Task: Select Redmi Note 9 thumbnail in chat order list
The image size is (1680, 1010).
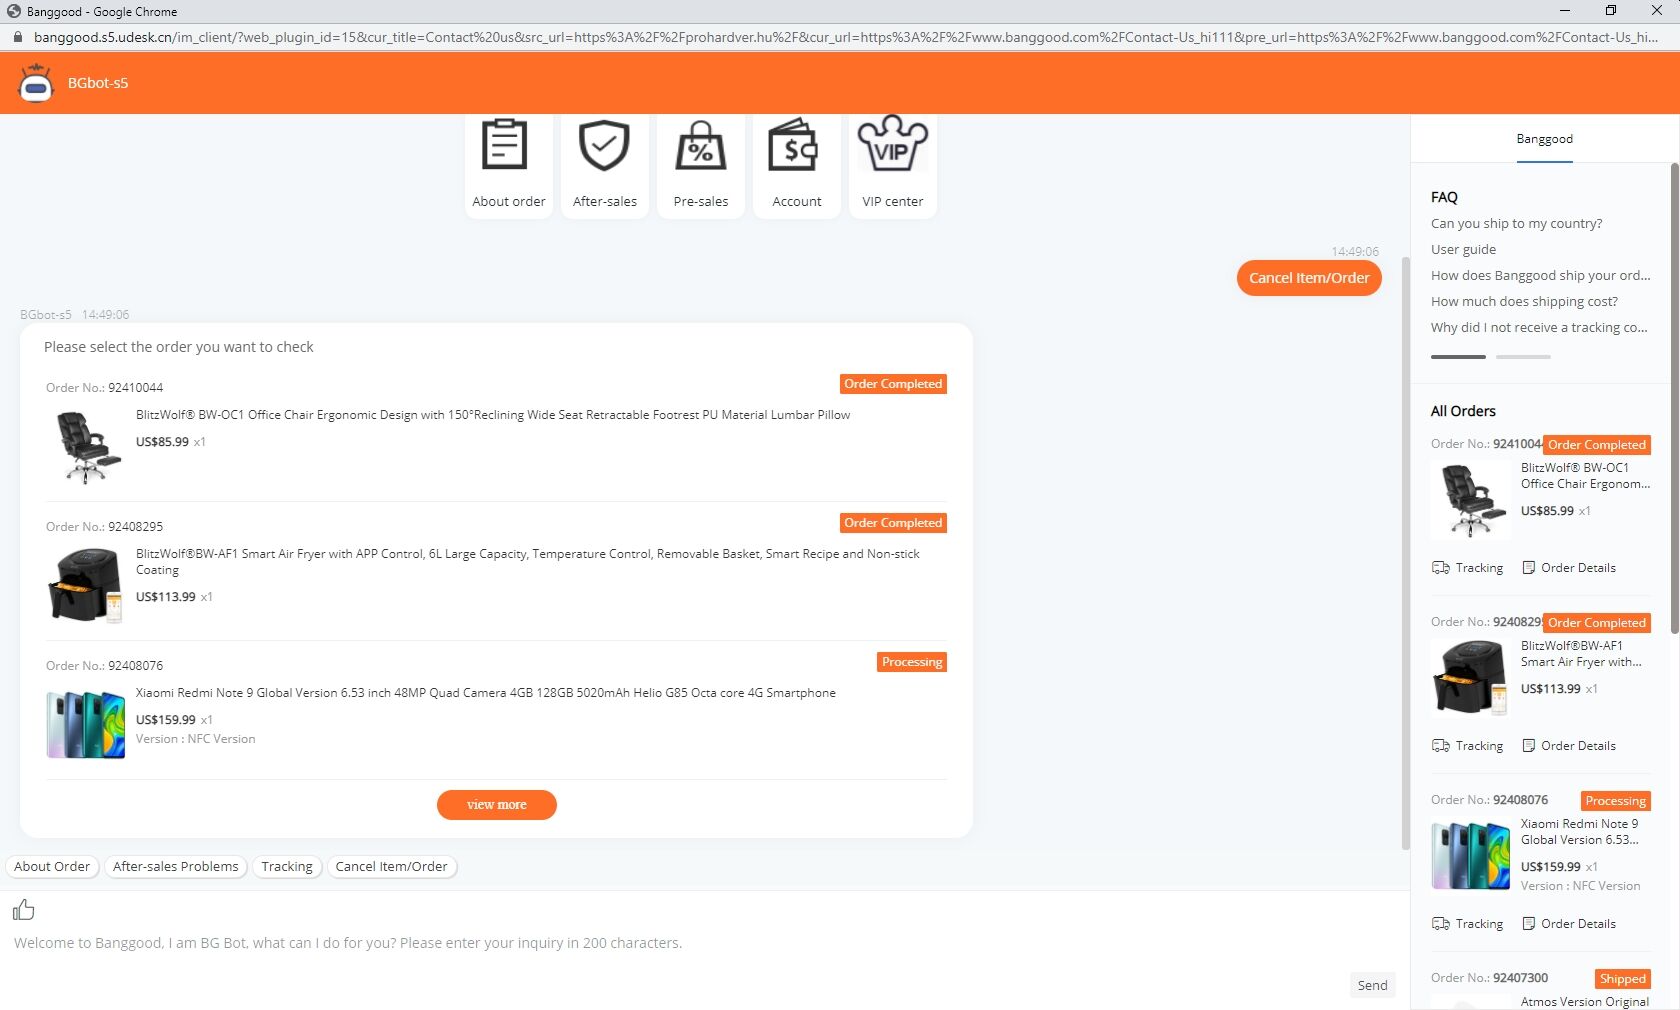Action: point(86,725)
